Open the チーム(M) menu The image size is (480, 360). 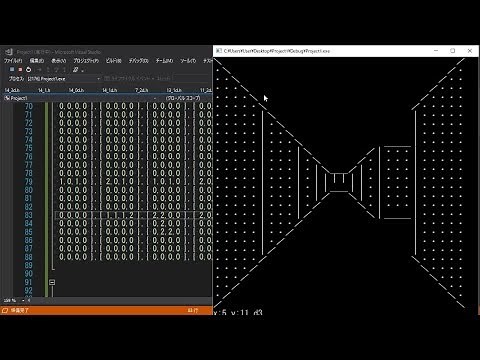click(x=164, y=61)
